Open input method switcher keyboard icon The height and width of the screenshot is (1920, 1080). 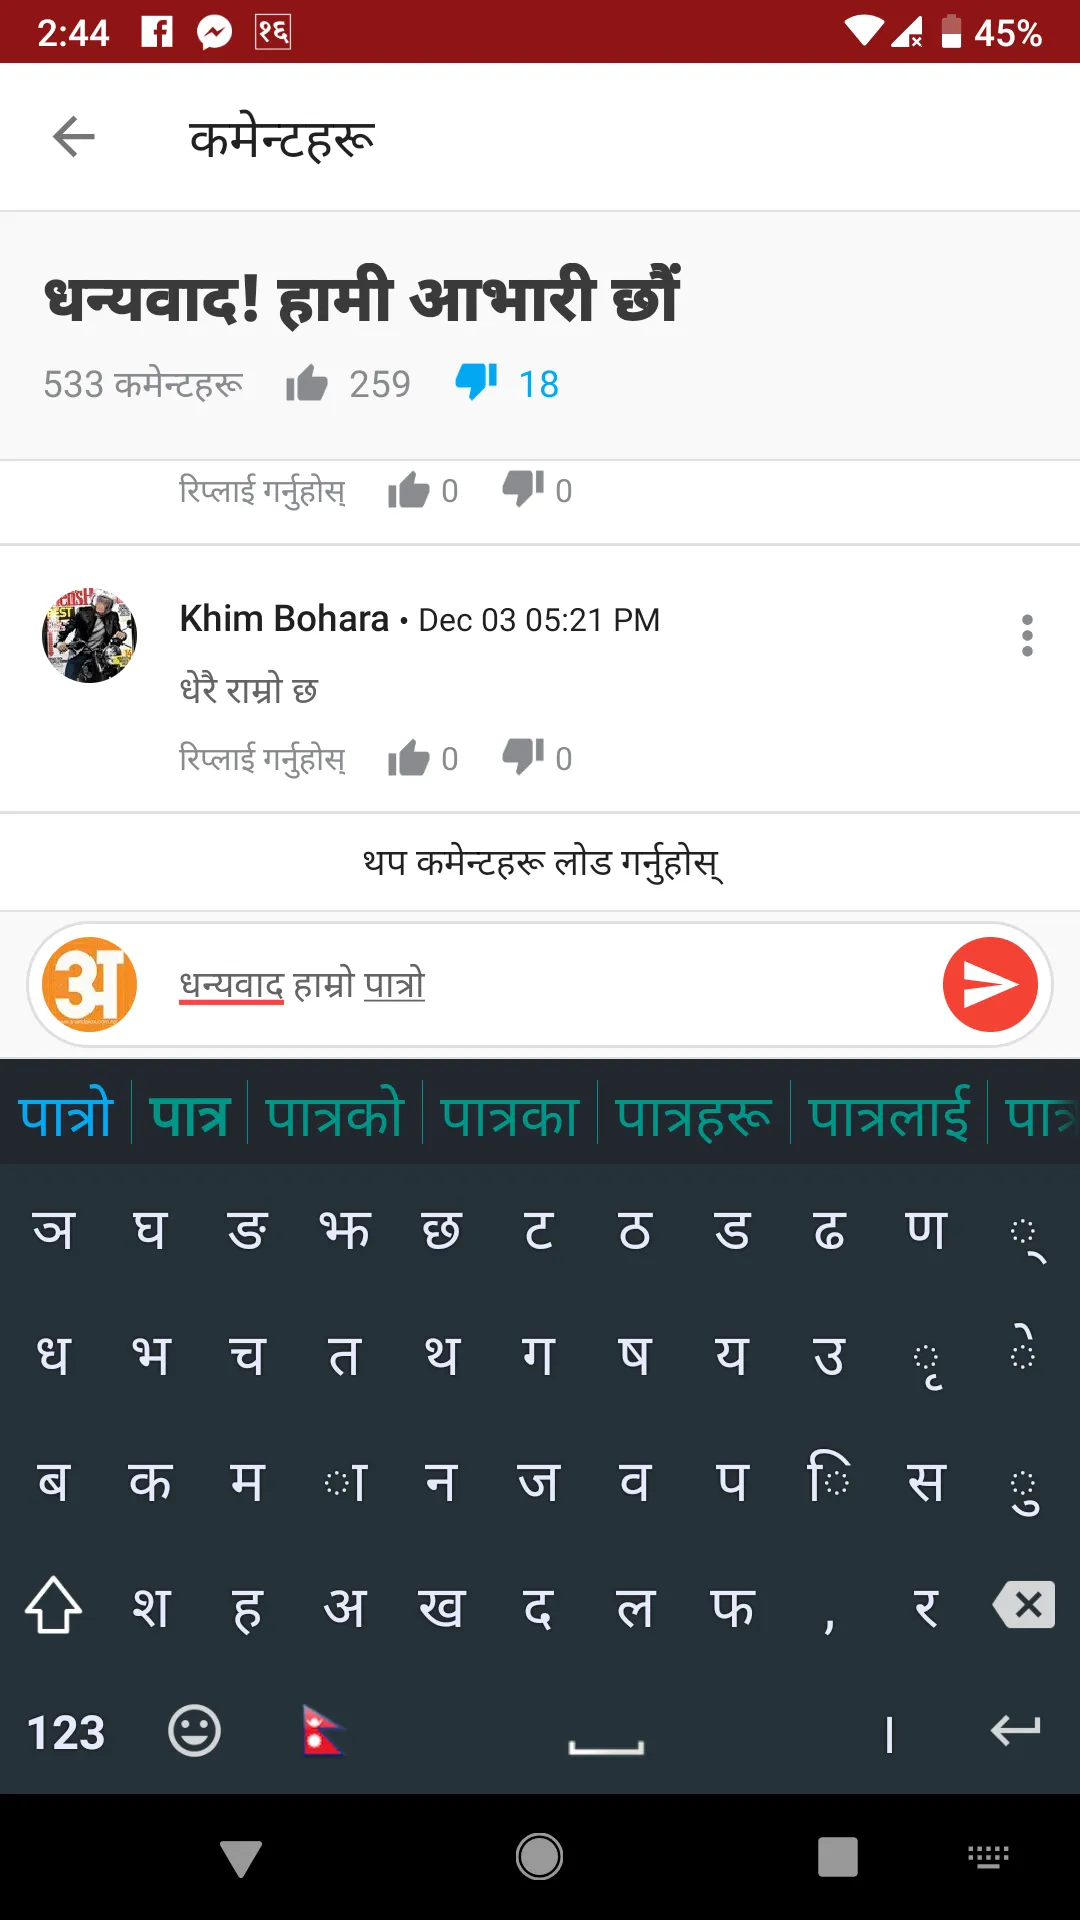pyautogui.click(x=989, y=1857)
